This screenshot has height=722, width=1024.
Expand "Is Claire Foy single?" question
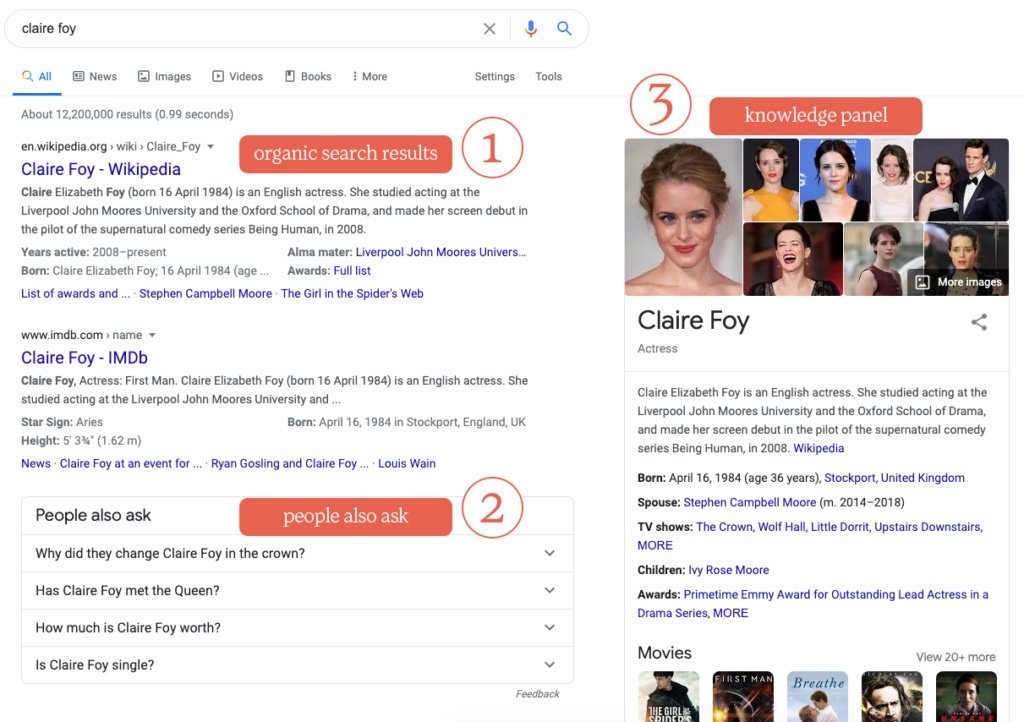tap(549, 664)
